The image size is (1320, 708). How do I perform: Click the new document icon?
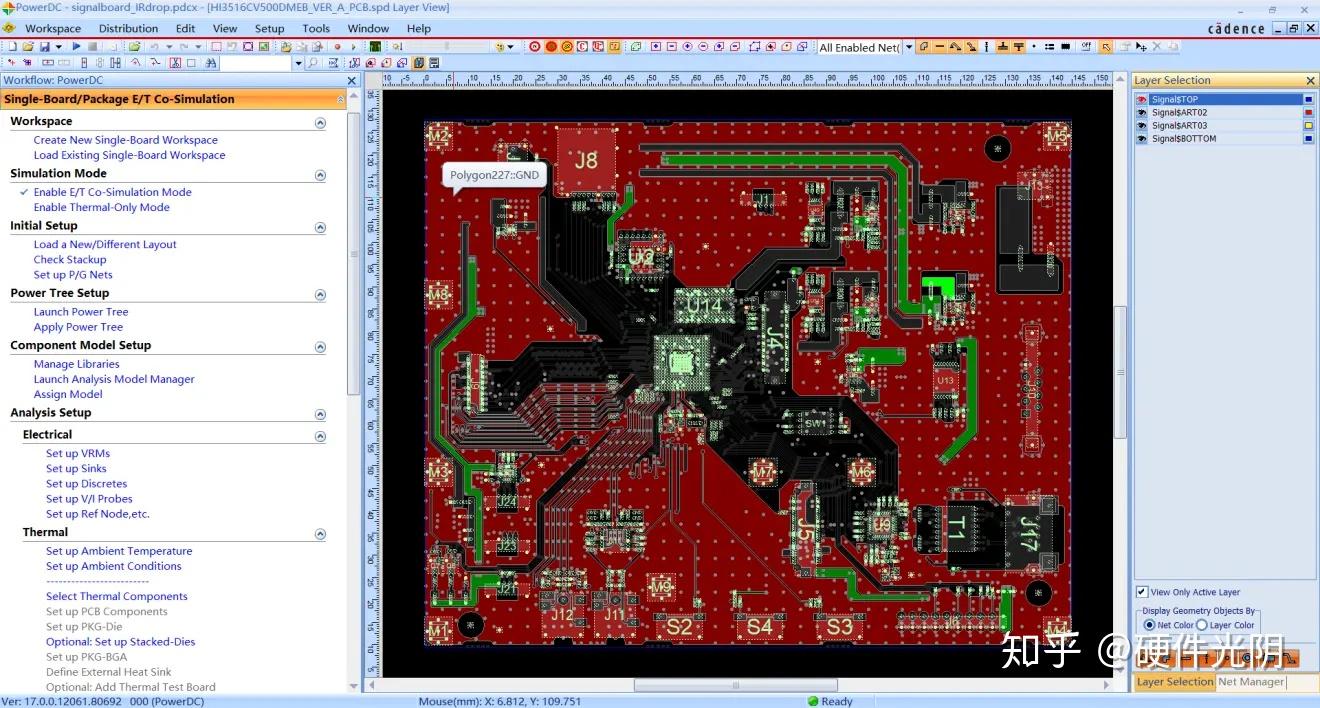(12, 46)
